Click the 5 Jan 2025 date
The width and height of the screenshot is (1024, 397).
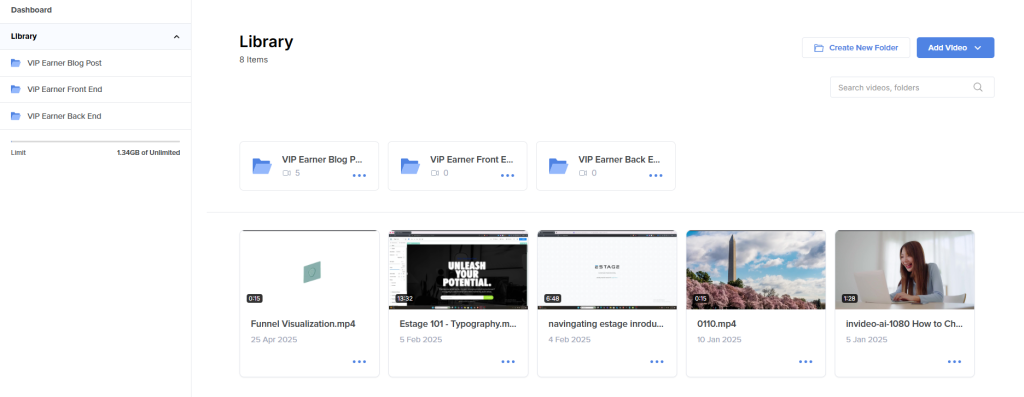point(867,340)
